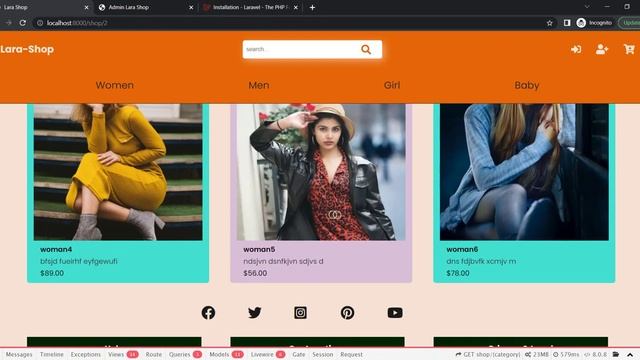Click inside the search input field
This screenshot has height=360, width=640.
(x=301, y=49)
